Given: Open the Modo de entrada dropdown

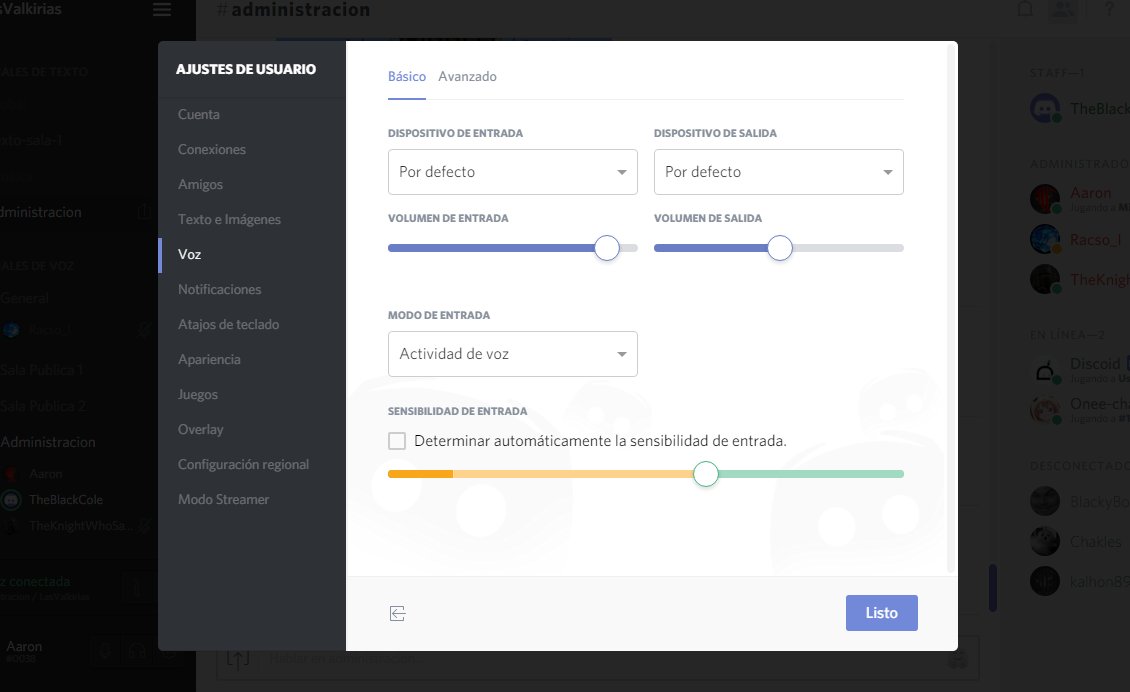Looking at the screenshot, I should pyautogui.click(x=512, y=354).
